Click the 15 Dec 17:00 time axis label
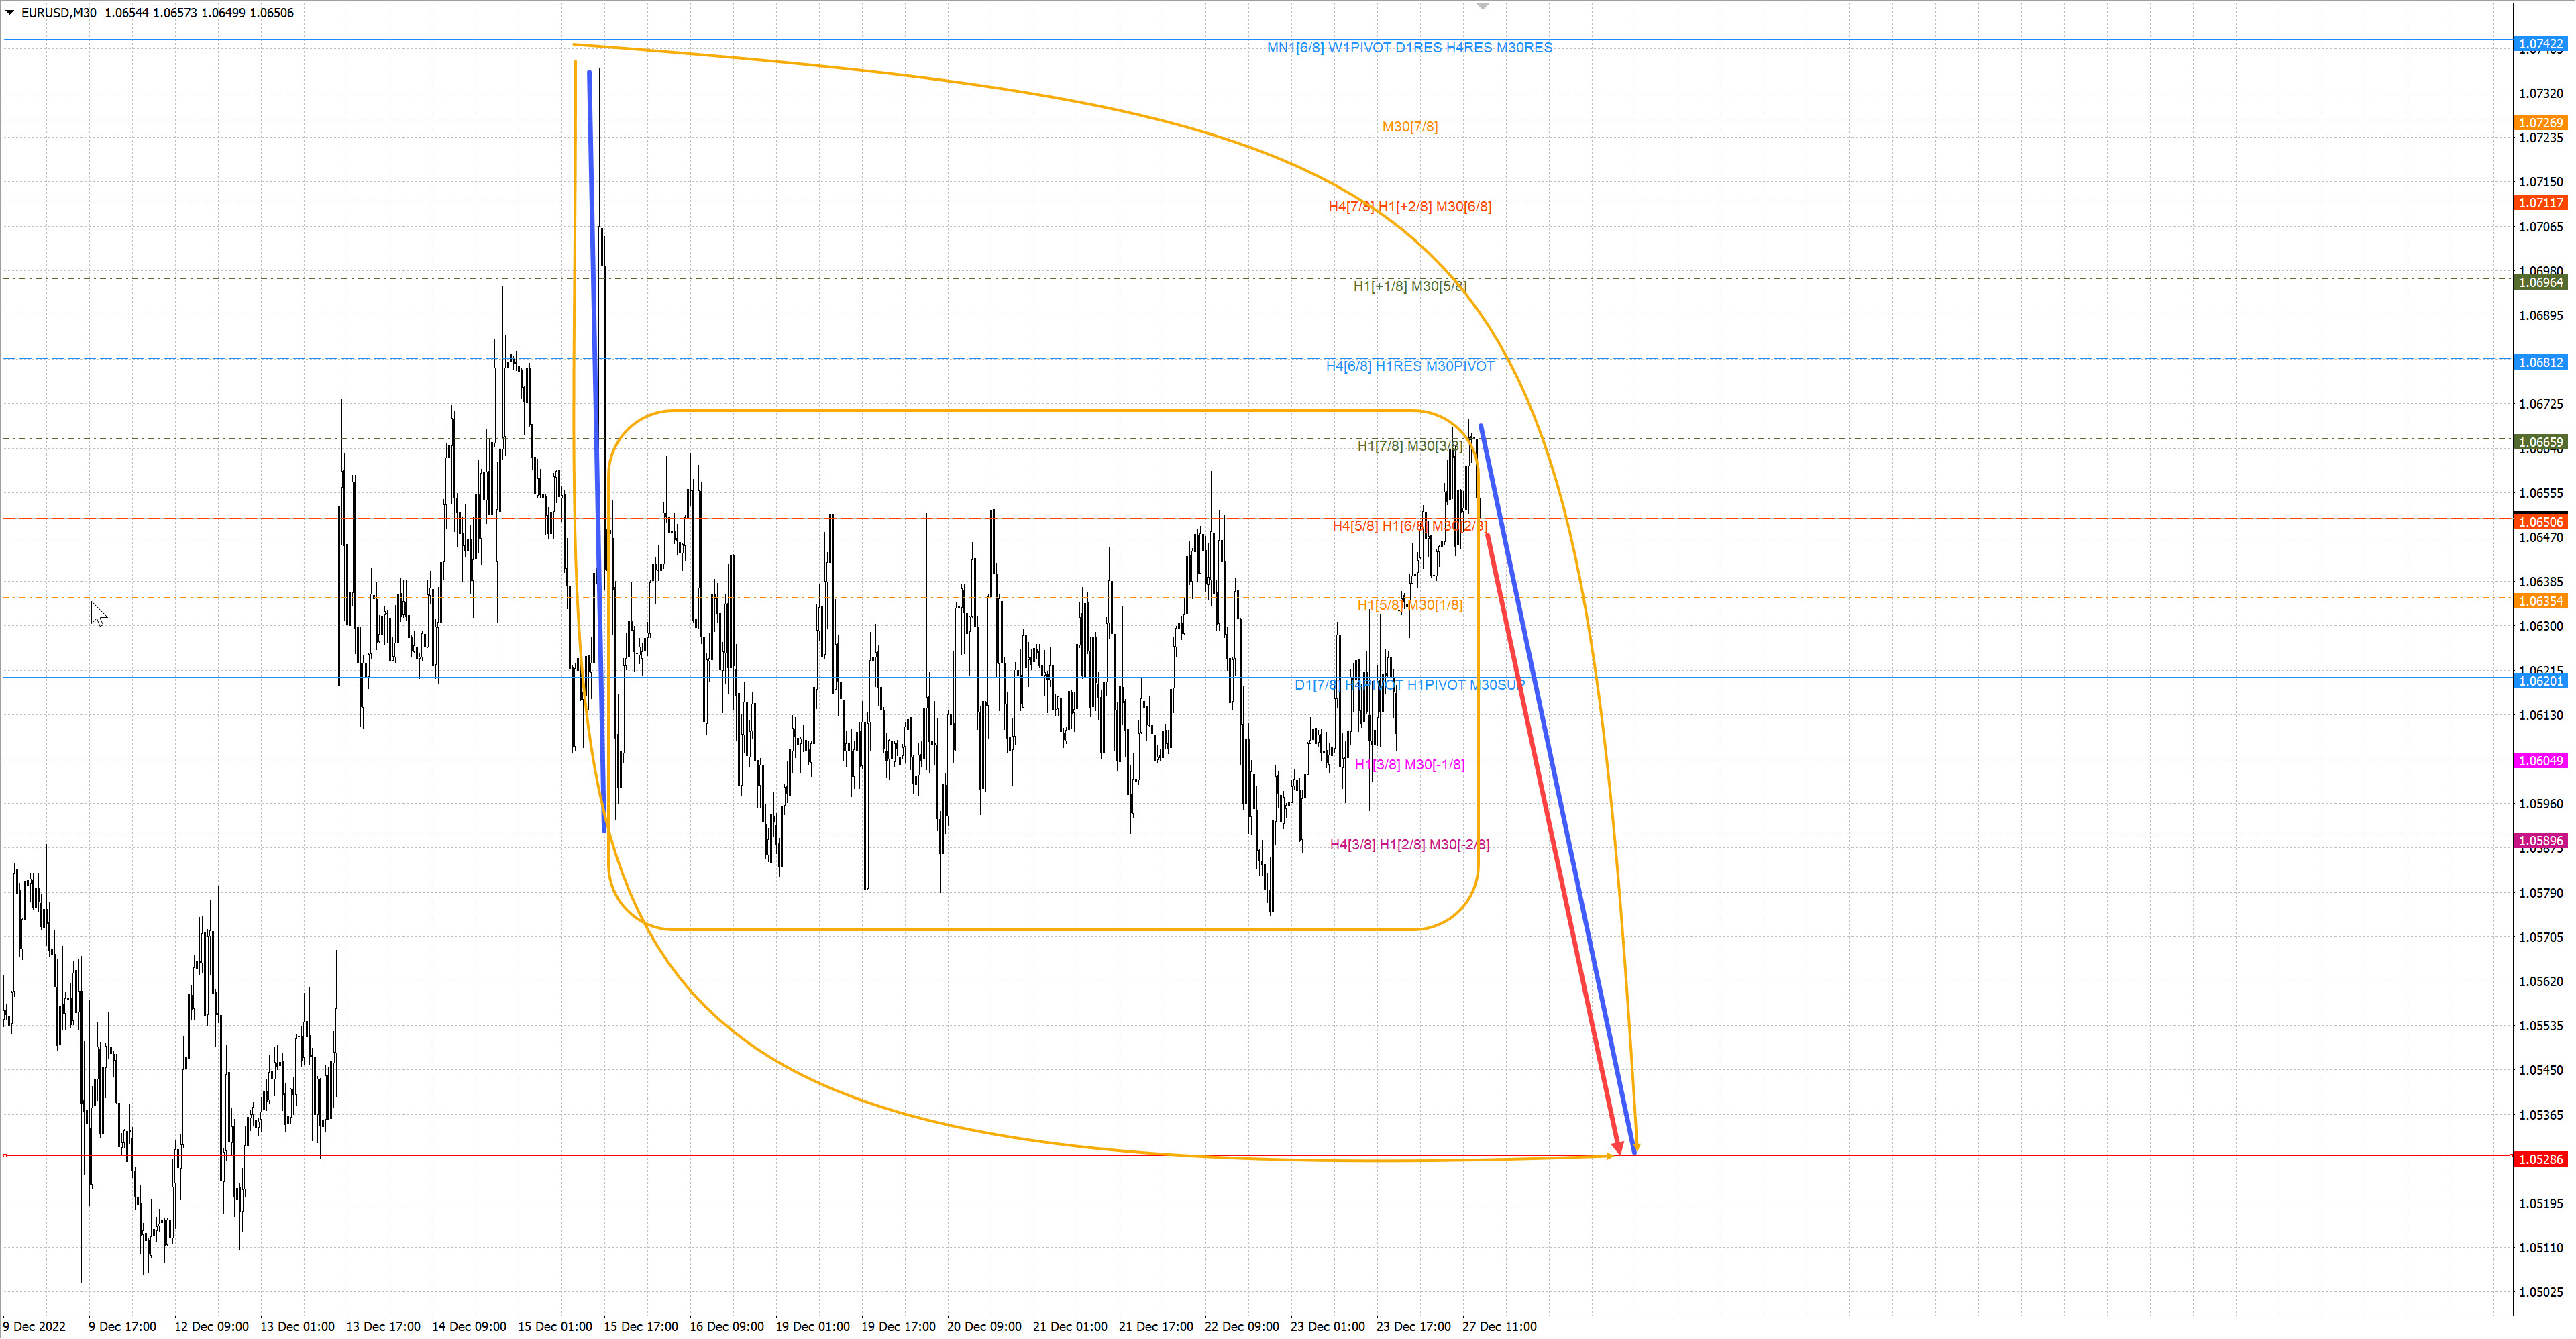2576x1339 pixels. (x=640, y=1326)
